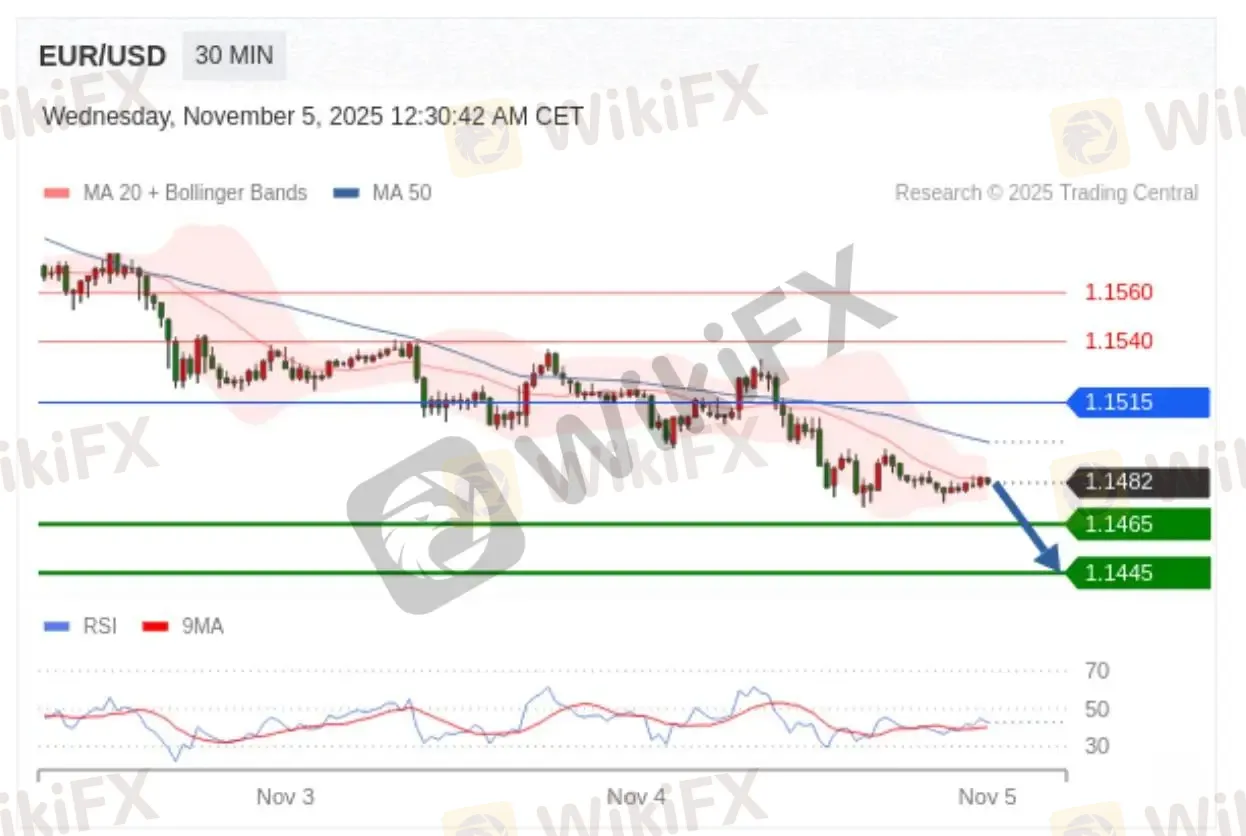Click the 9MA legend label
This screenshot has width=1246, height=836.
tap(203, 627)
